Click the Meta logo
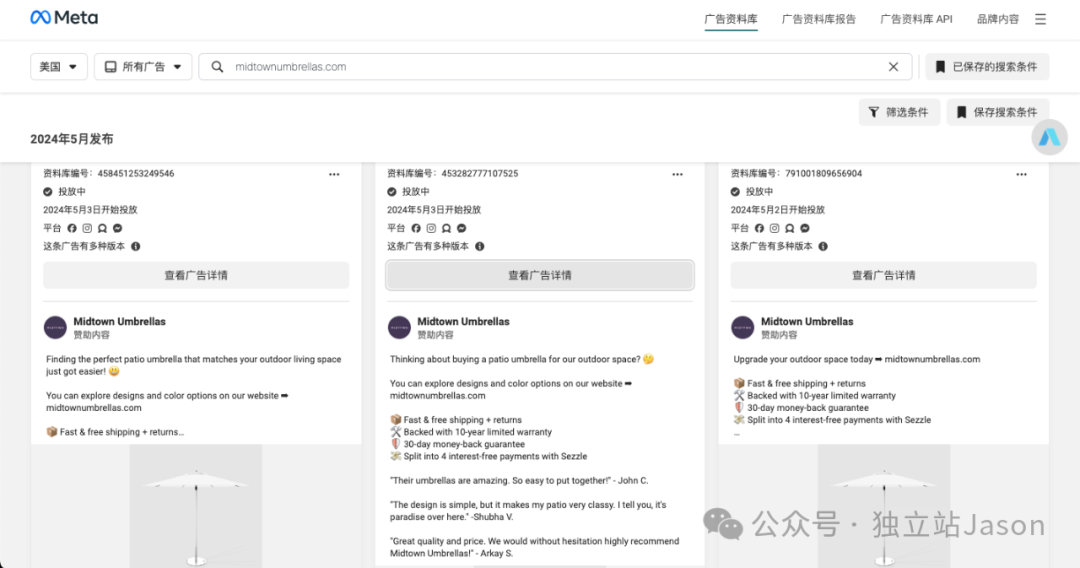 tap(64, 18)
